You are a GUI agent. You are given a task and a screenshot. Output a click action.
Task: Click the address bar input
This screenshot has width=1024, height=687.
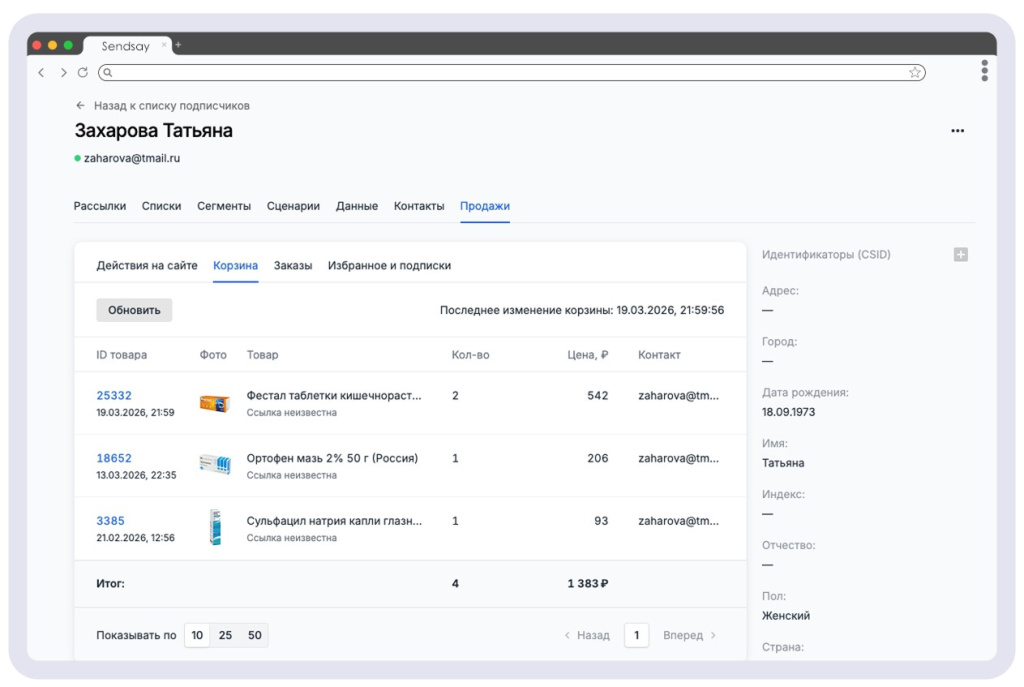[511, 72]
